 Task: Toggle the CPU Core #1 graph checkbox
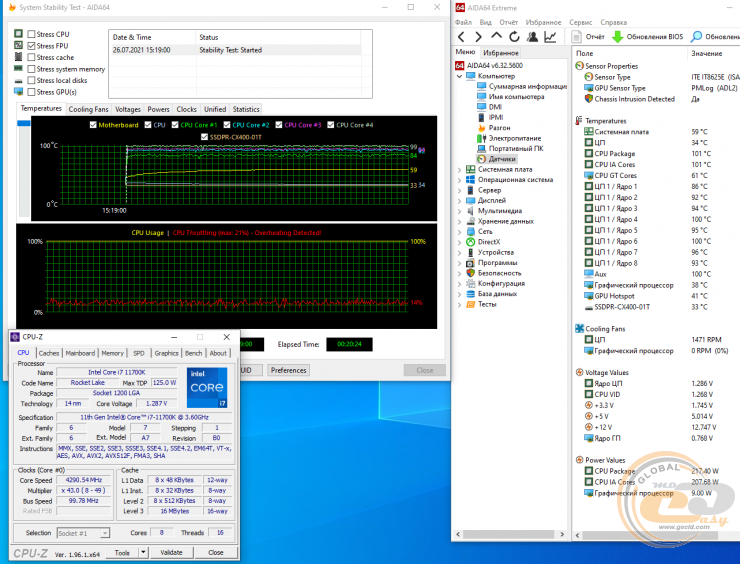tap(175, 125)
